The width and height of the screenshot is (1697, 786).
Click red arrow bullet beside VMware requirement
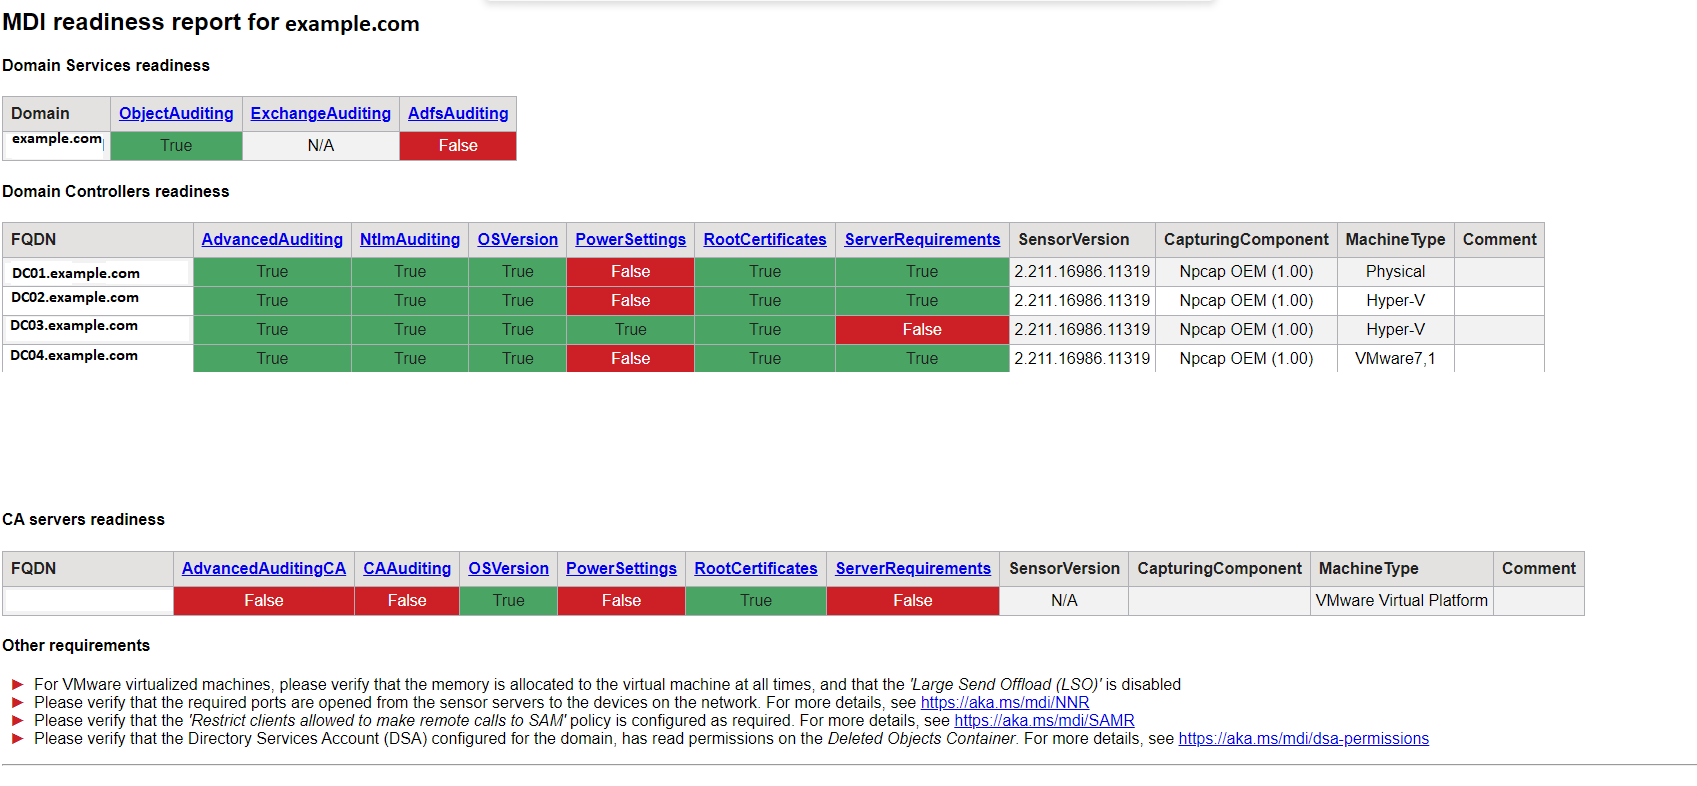click(x=17, y=685)
